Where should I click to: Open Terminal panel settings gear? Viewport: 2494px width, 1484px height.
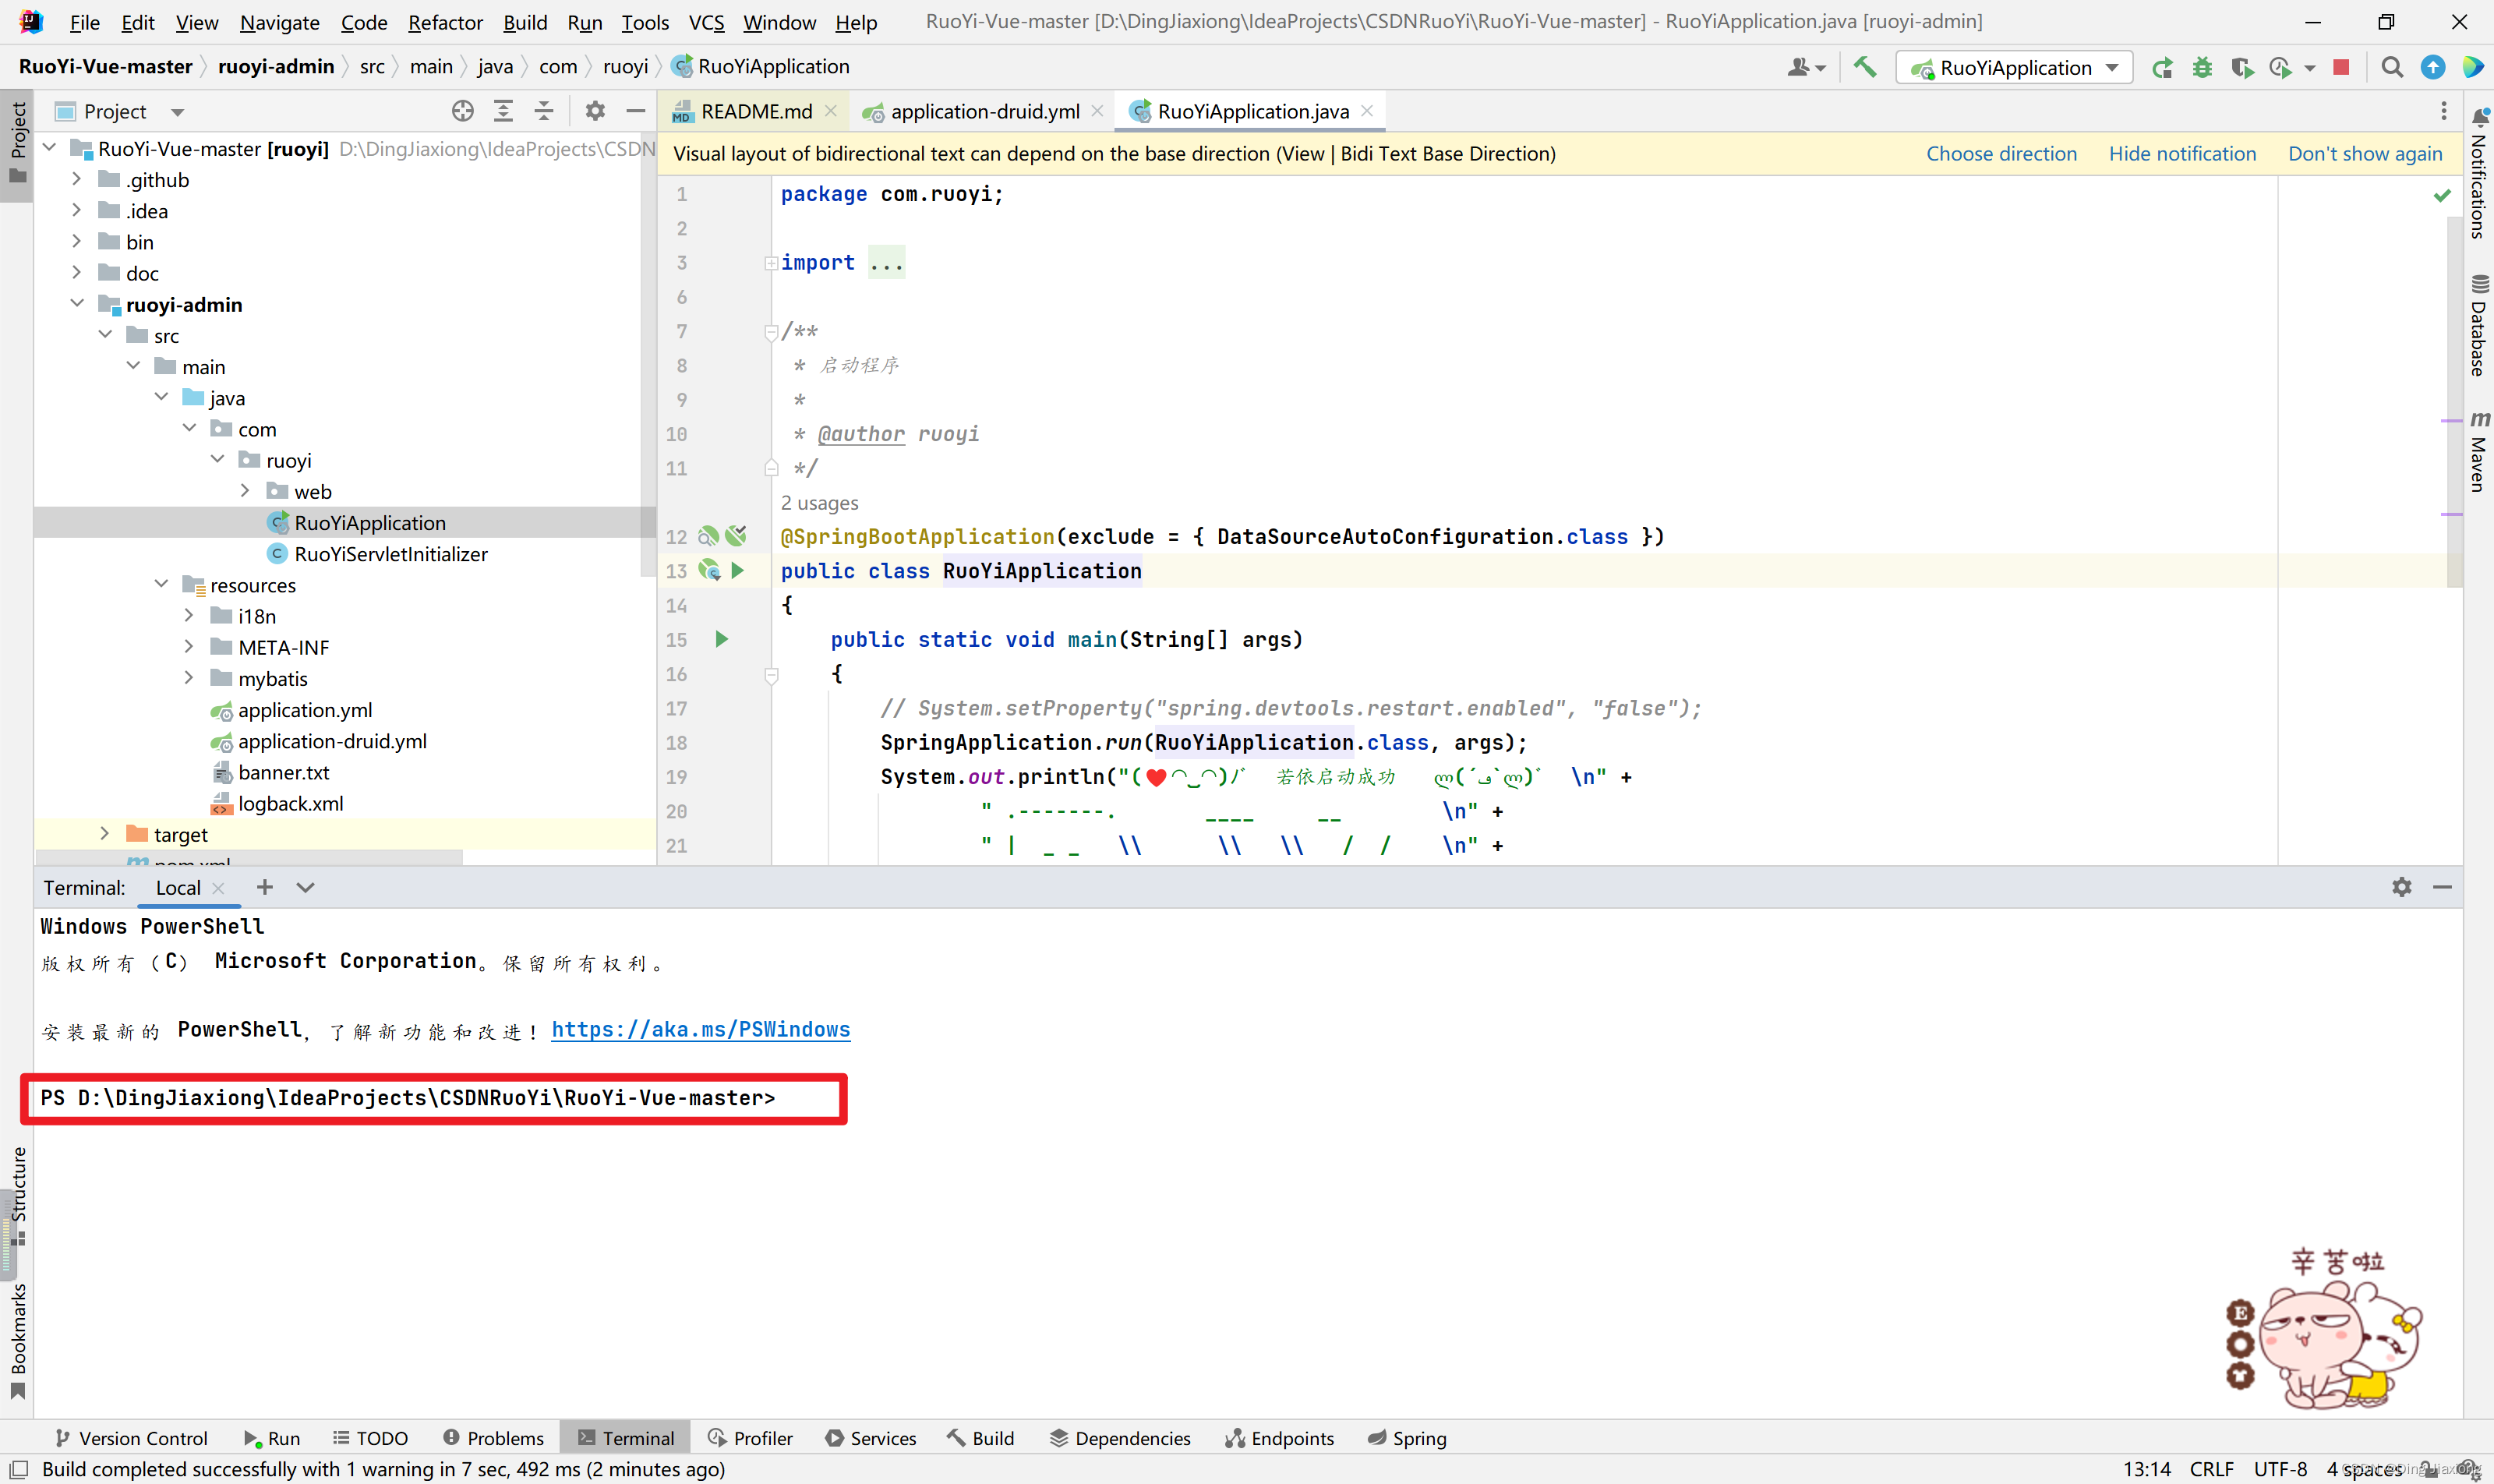2401,887
